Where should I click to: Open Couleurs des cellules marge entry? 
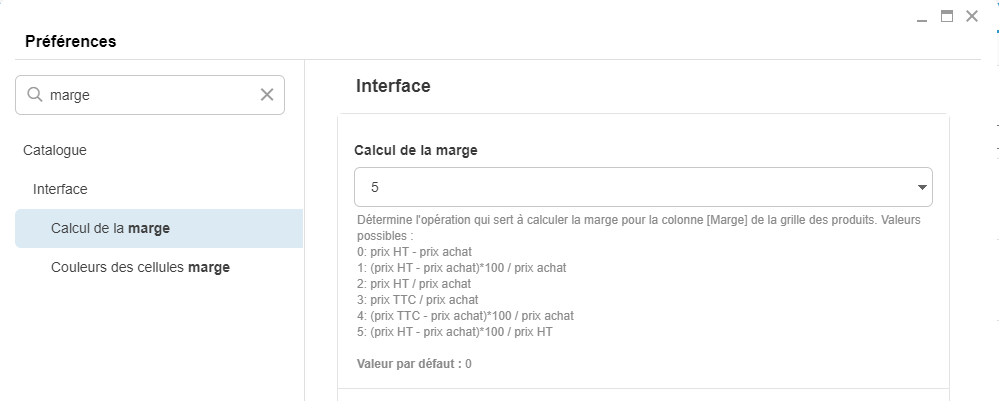click(x=140, y=267)
